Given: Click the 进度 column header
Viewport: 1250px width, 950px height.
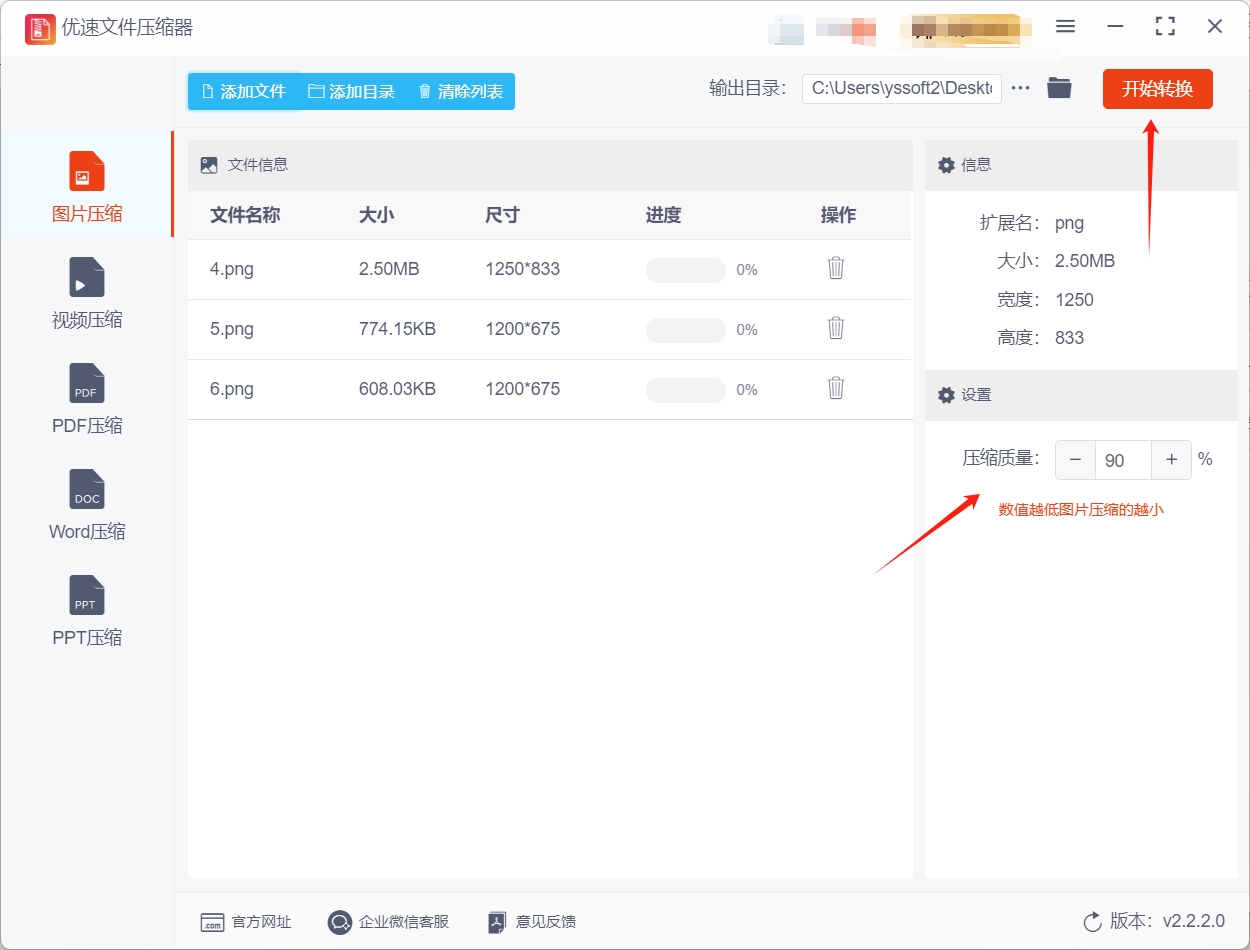Looking at the screenshot, I should point(663,215).
